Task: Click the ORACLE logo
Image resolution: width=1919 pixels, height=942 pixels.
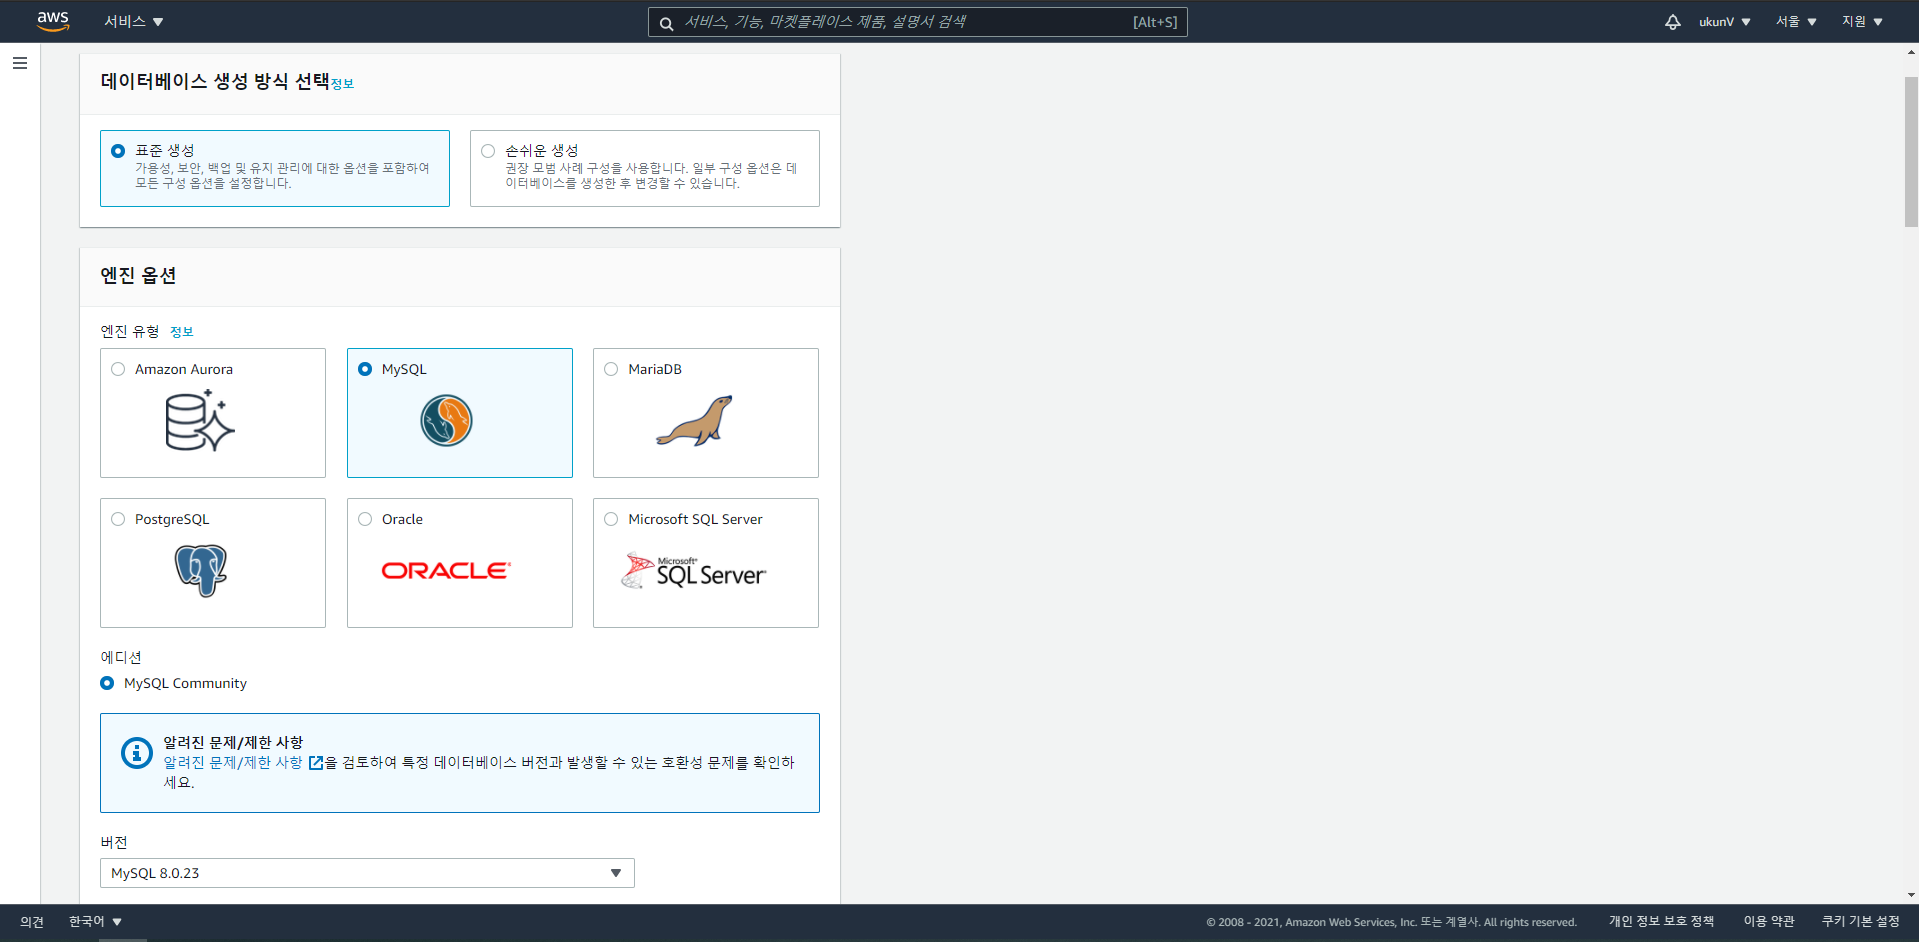Action: pos(446,570)
